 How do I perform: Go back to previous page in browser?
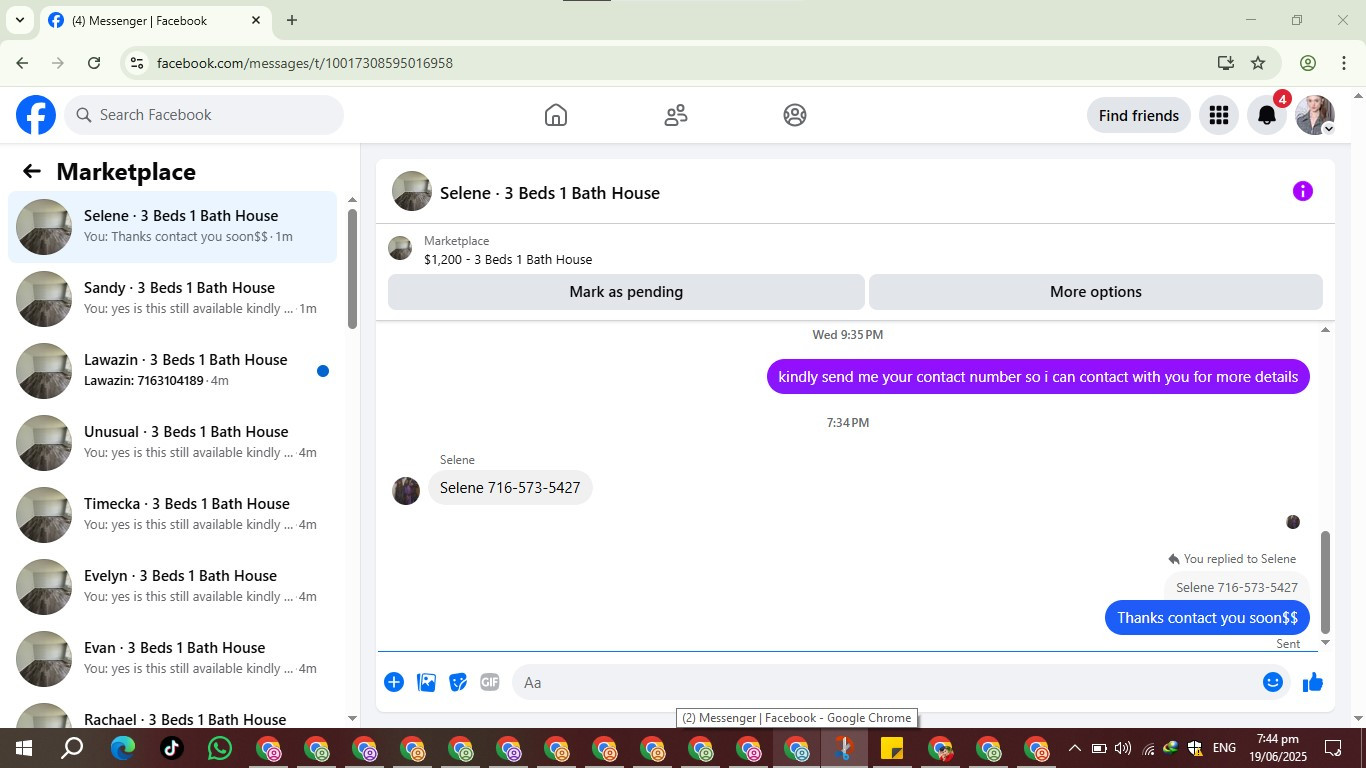pyautogui.click(x=22, y=63)
